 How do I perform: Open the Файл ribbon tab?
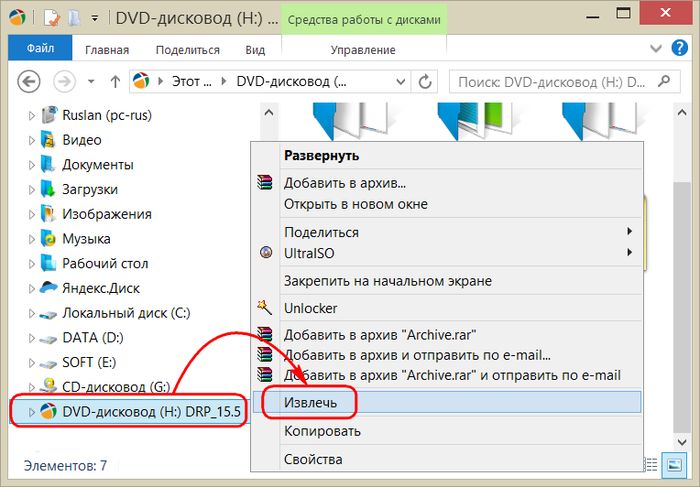tap(41, 49)
